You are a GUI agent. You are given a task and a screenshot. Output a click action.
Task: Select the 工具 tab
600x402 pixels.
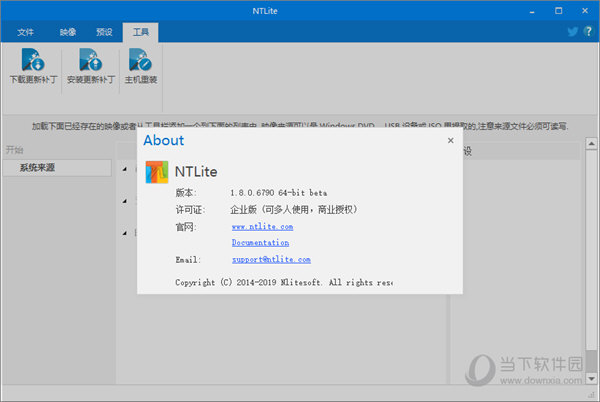point(140,32)
